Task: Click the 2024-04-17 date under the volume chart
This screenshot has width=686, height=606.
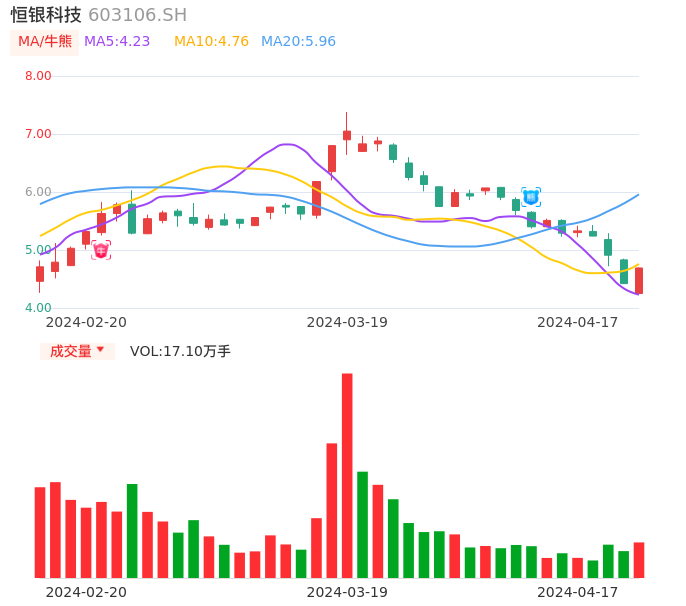Action: [578, 592]
